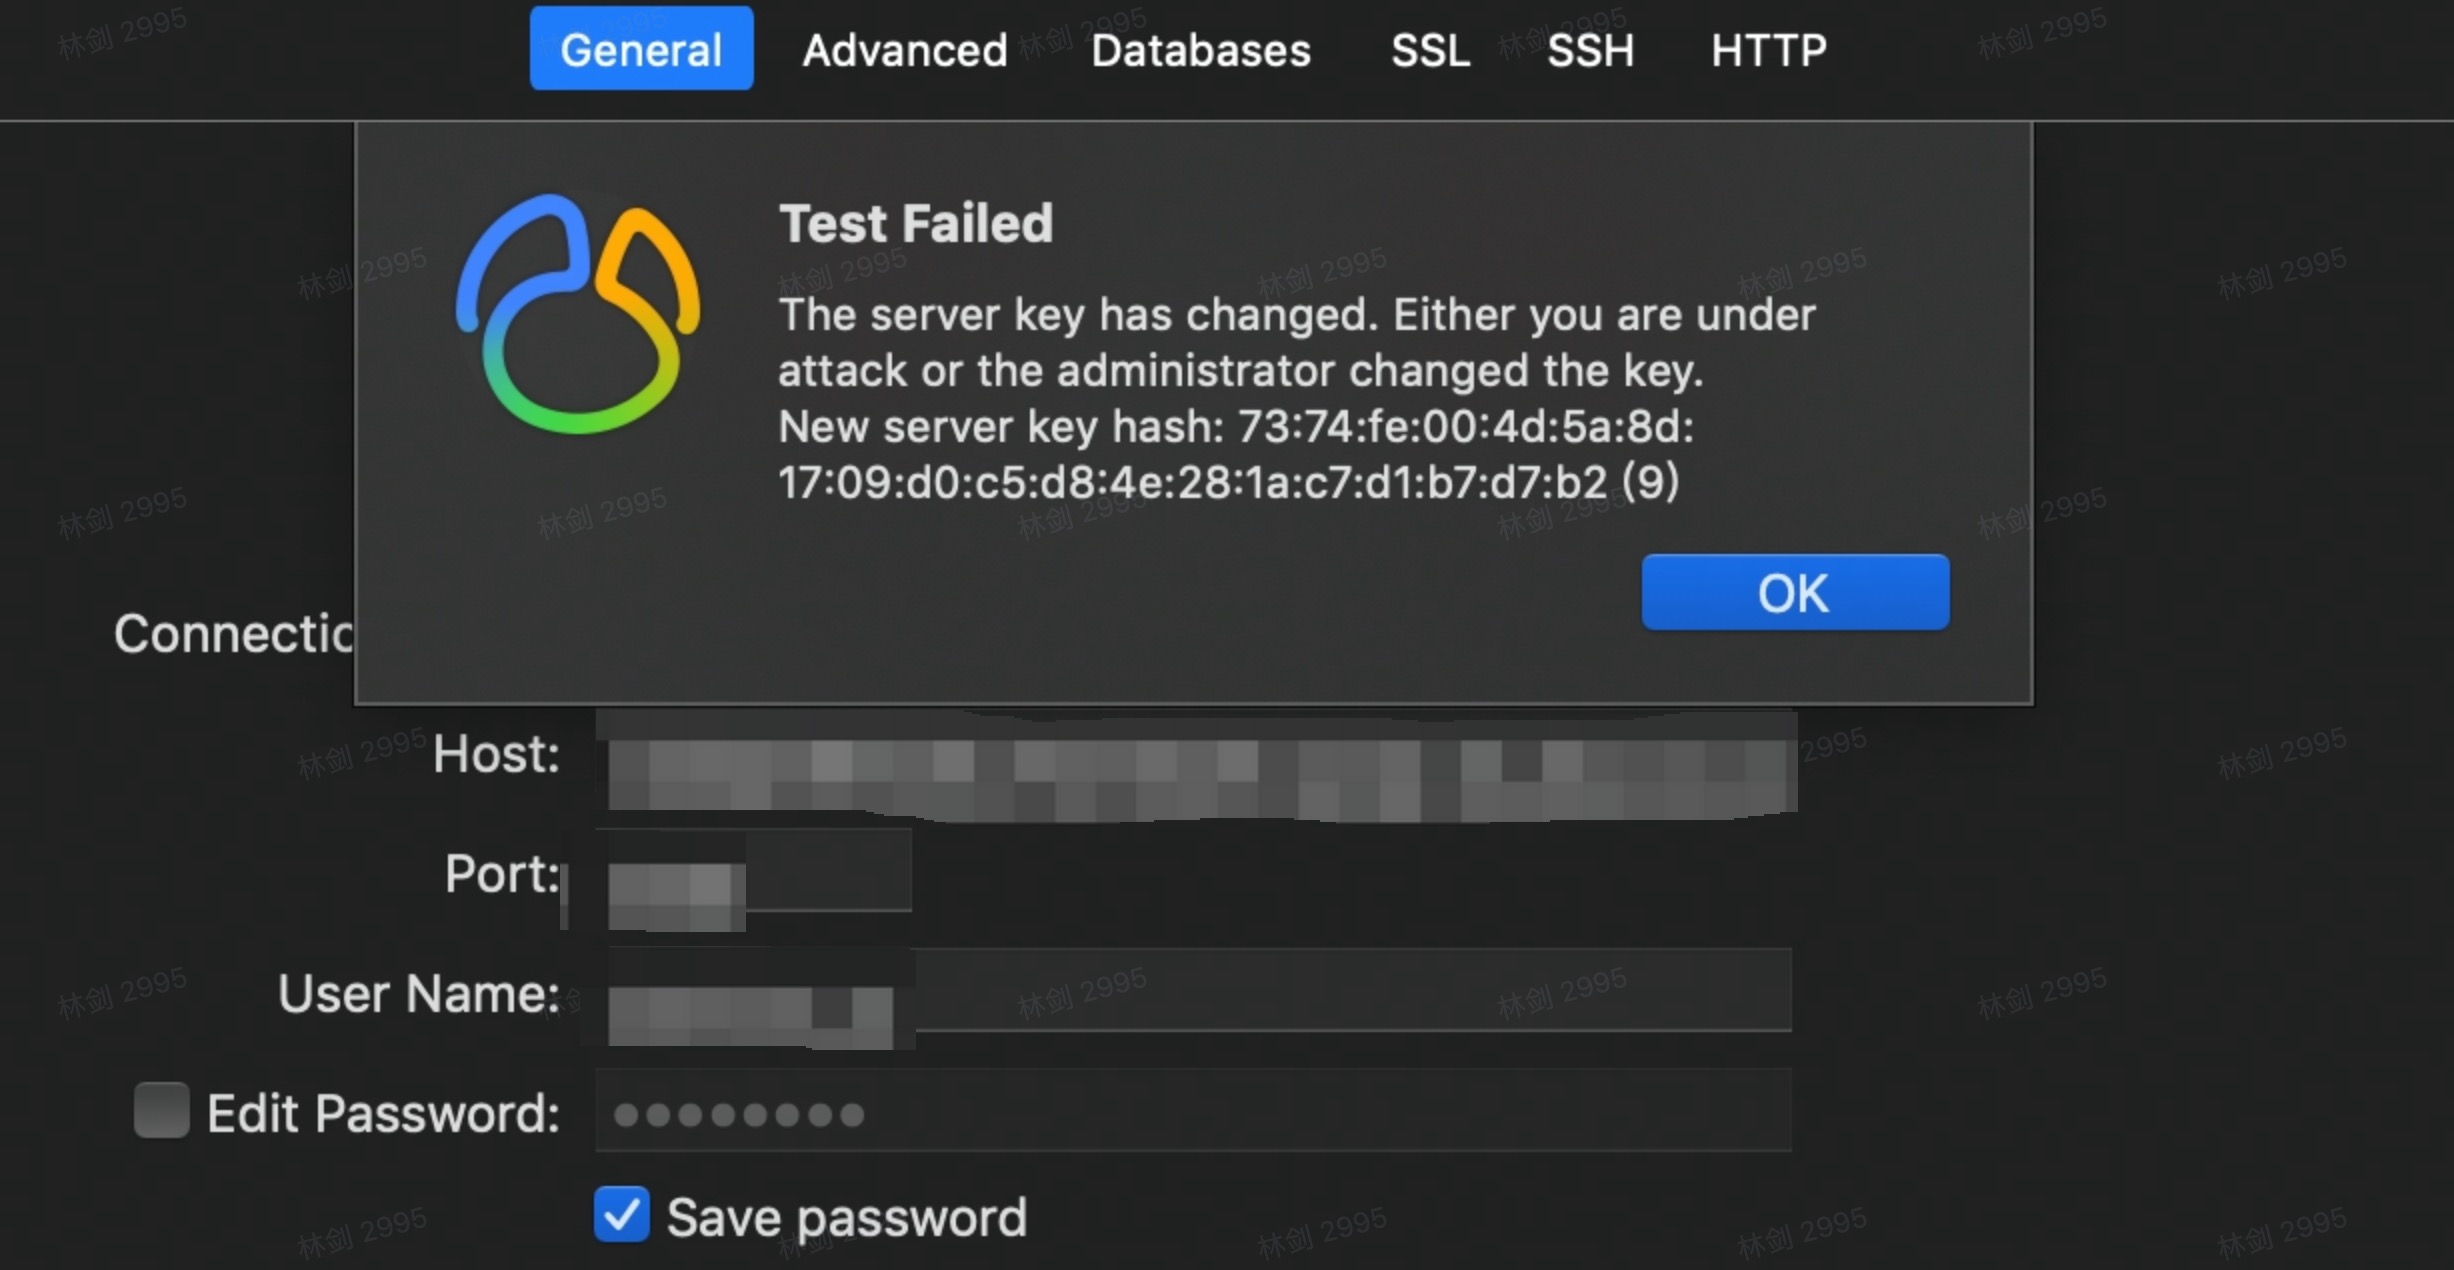The height and width of the screenshot is (1270, 2454).
Task: Switch to the General tab
Action: click(641, 49)
